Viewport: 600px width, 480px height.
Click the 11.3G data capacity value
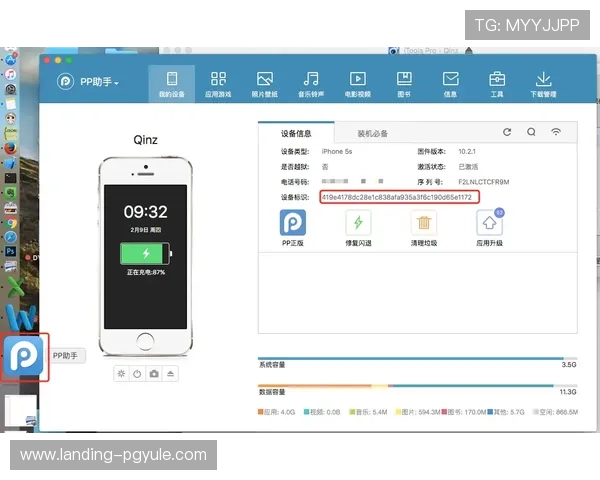[568, 392]
